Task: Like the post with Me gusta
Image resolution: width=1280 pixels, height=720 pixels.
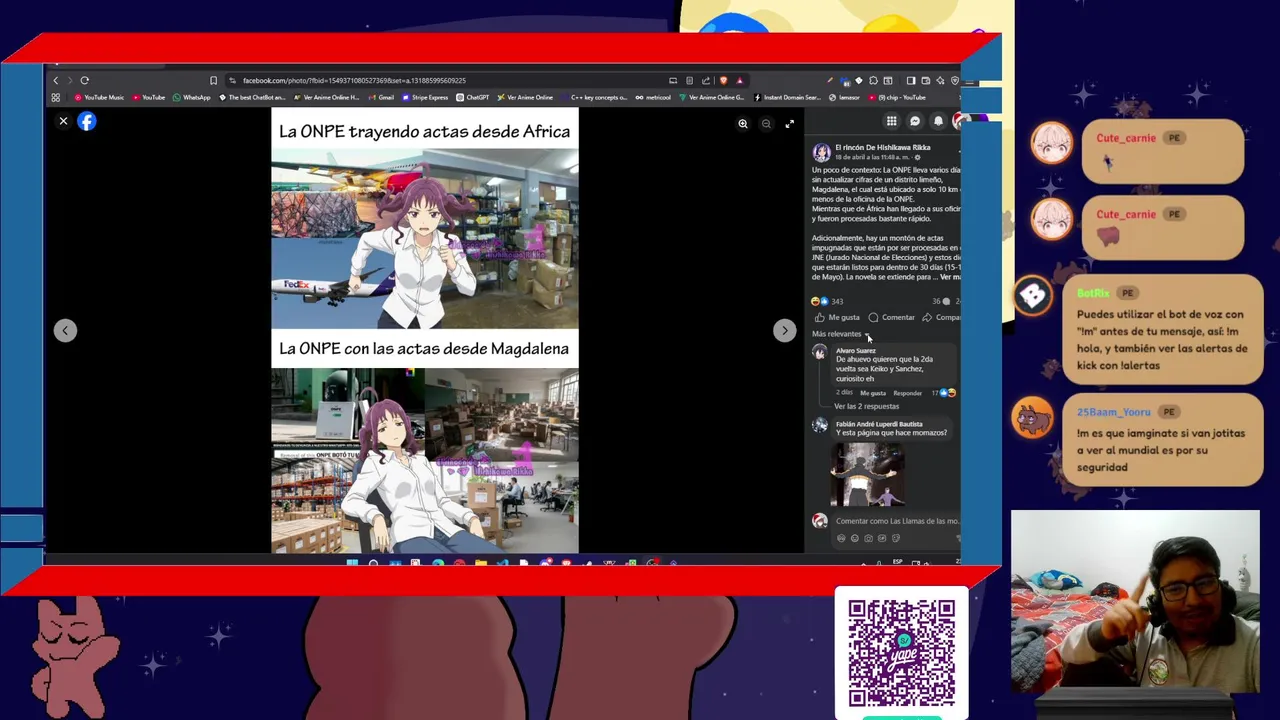Action: pyautogui.click(x=837, y=317)
